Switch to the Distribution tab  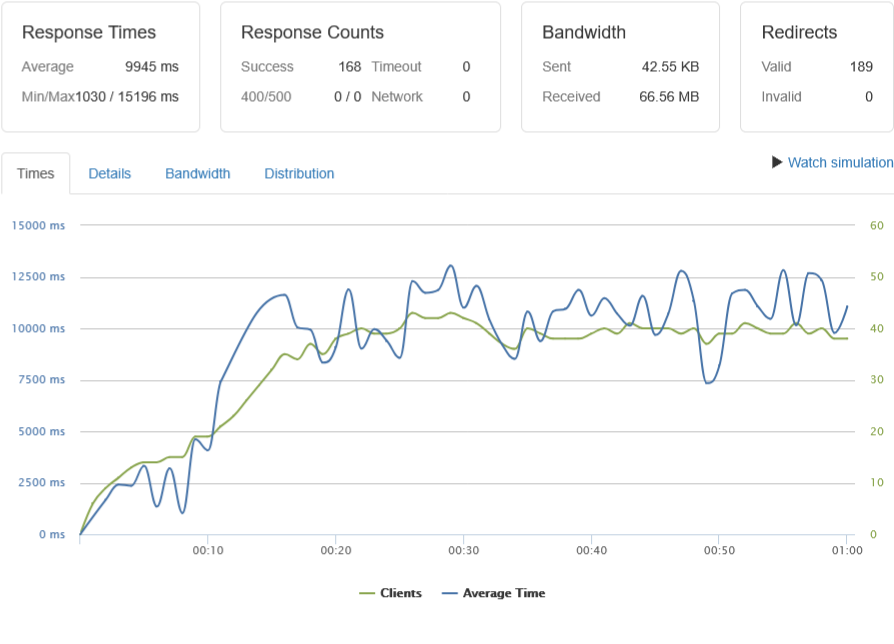299,173
